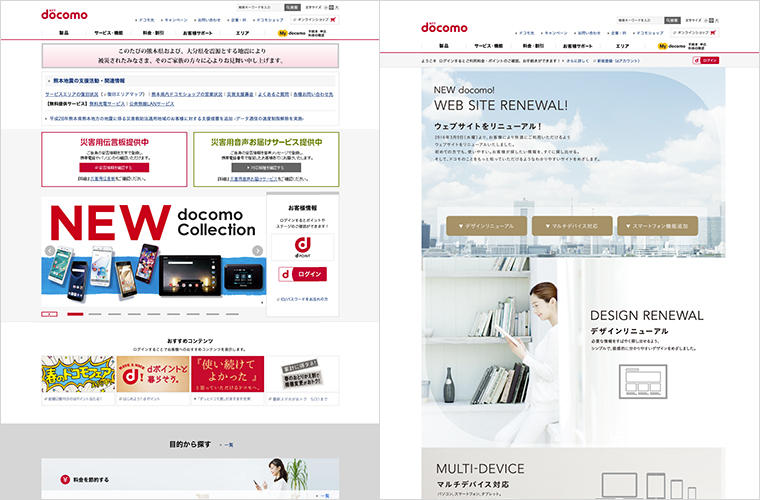Click the red yen icon beside 料金を節約する
This screenshot has width=760, height=500.
(65, 479)
